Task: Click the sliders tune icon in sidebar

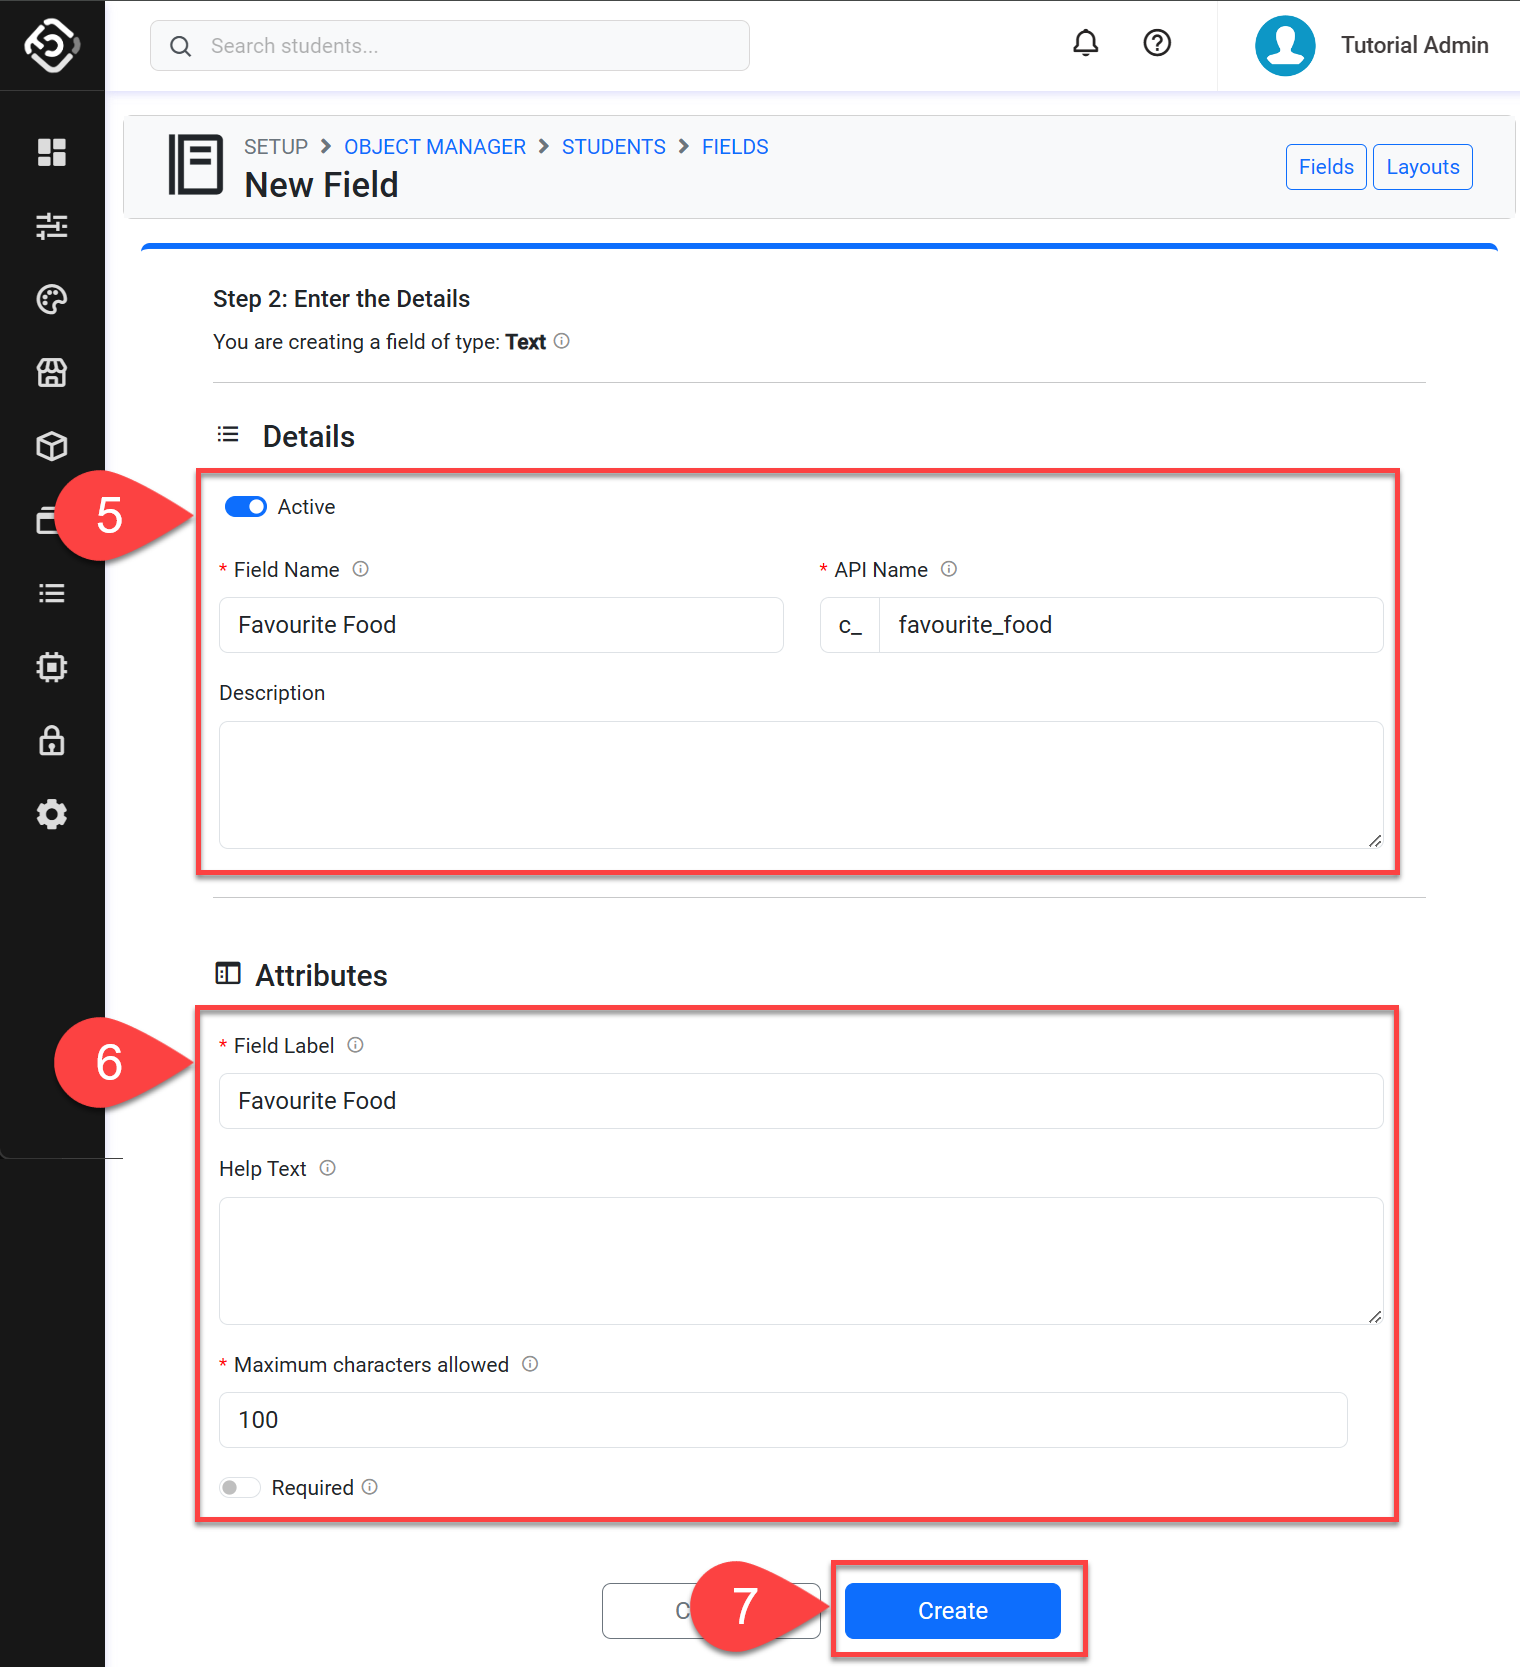Action: click(x=52, y=226)
